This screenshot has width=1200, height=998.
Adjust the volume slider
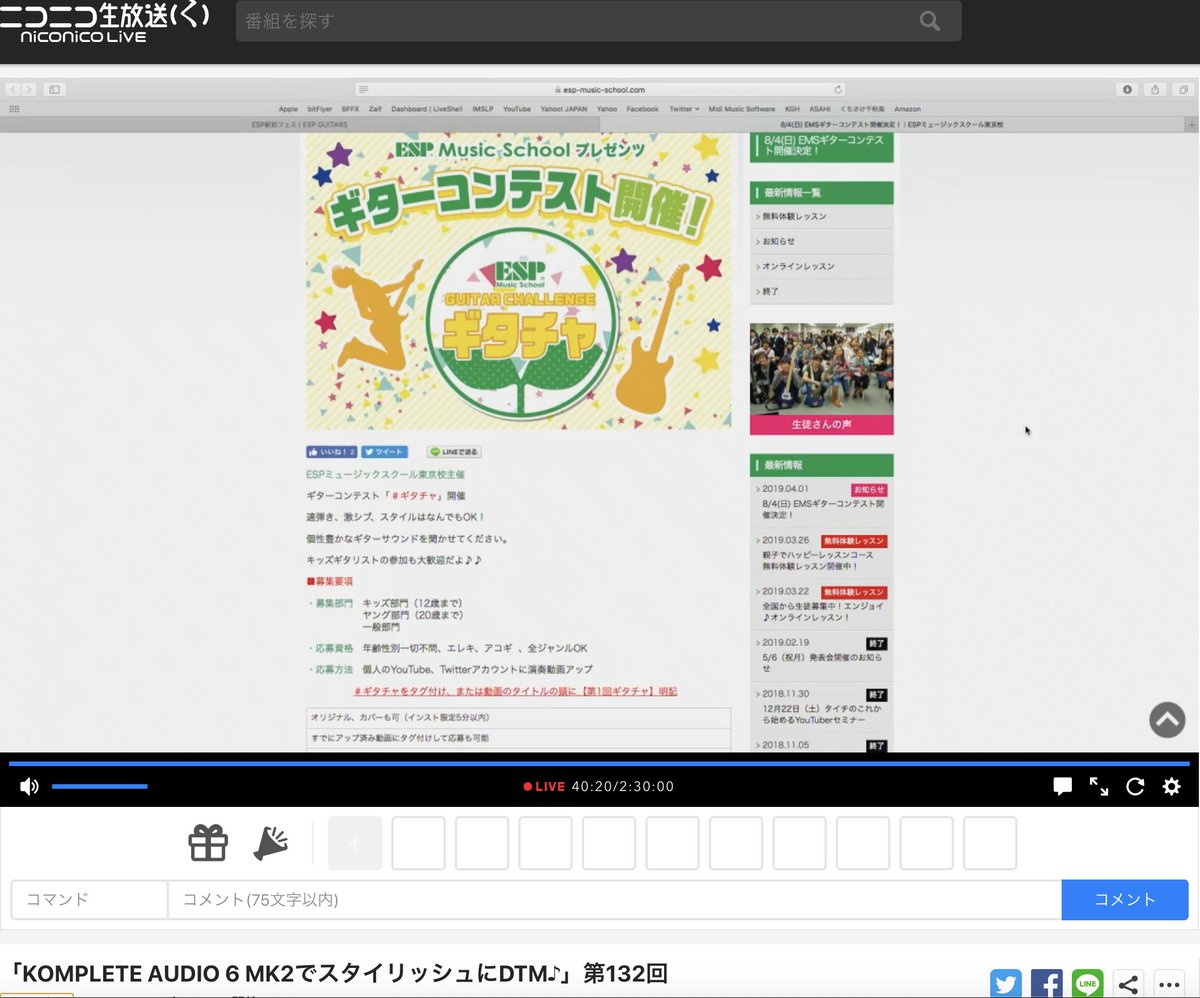click(x=99, y=787)
